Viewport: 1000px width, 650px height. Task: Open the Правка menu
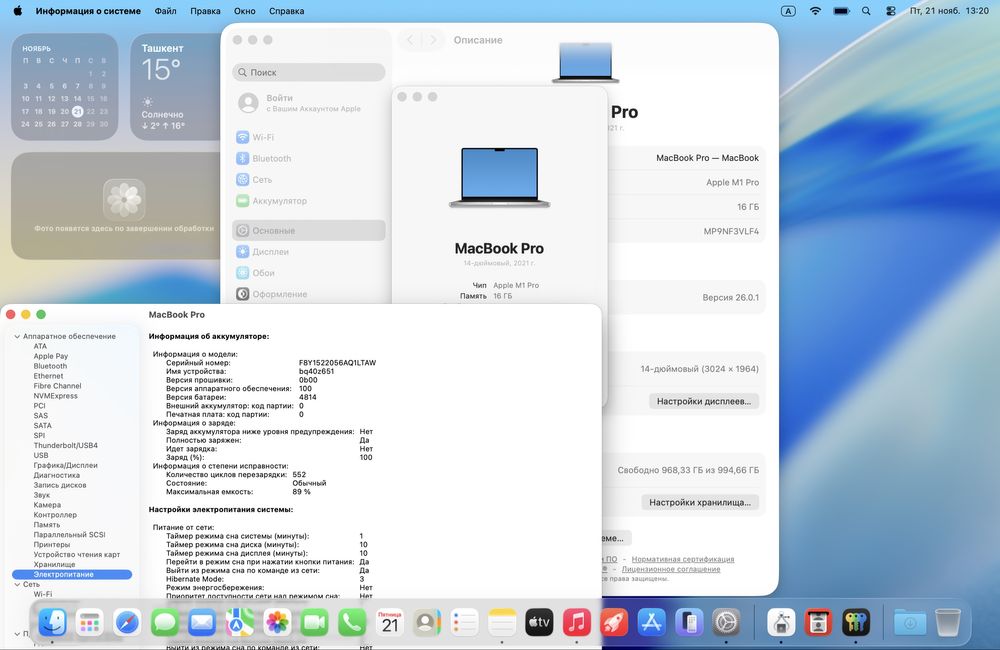[205, 11]
